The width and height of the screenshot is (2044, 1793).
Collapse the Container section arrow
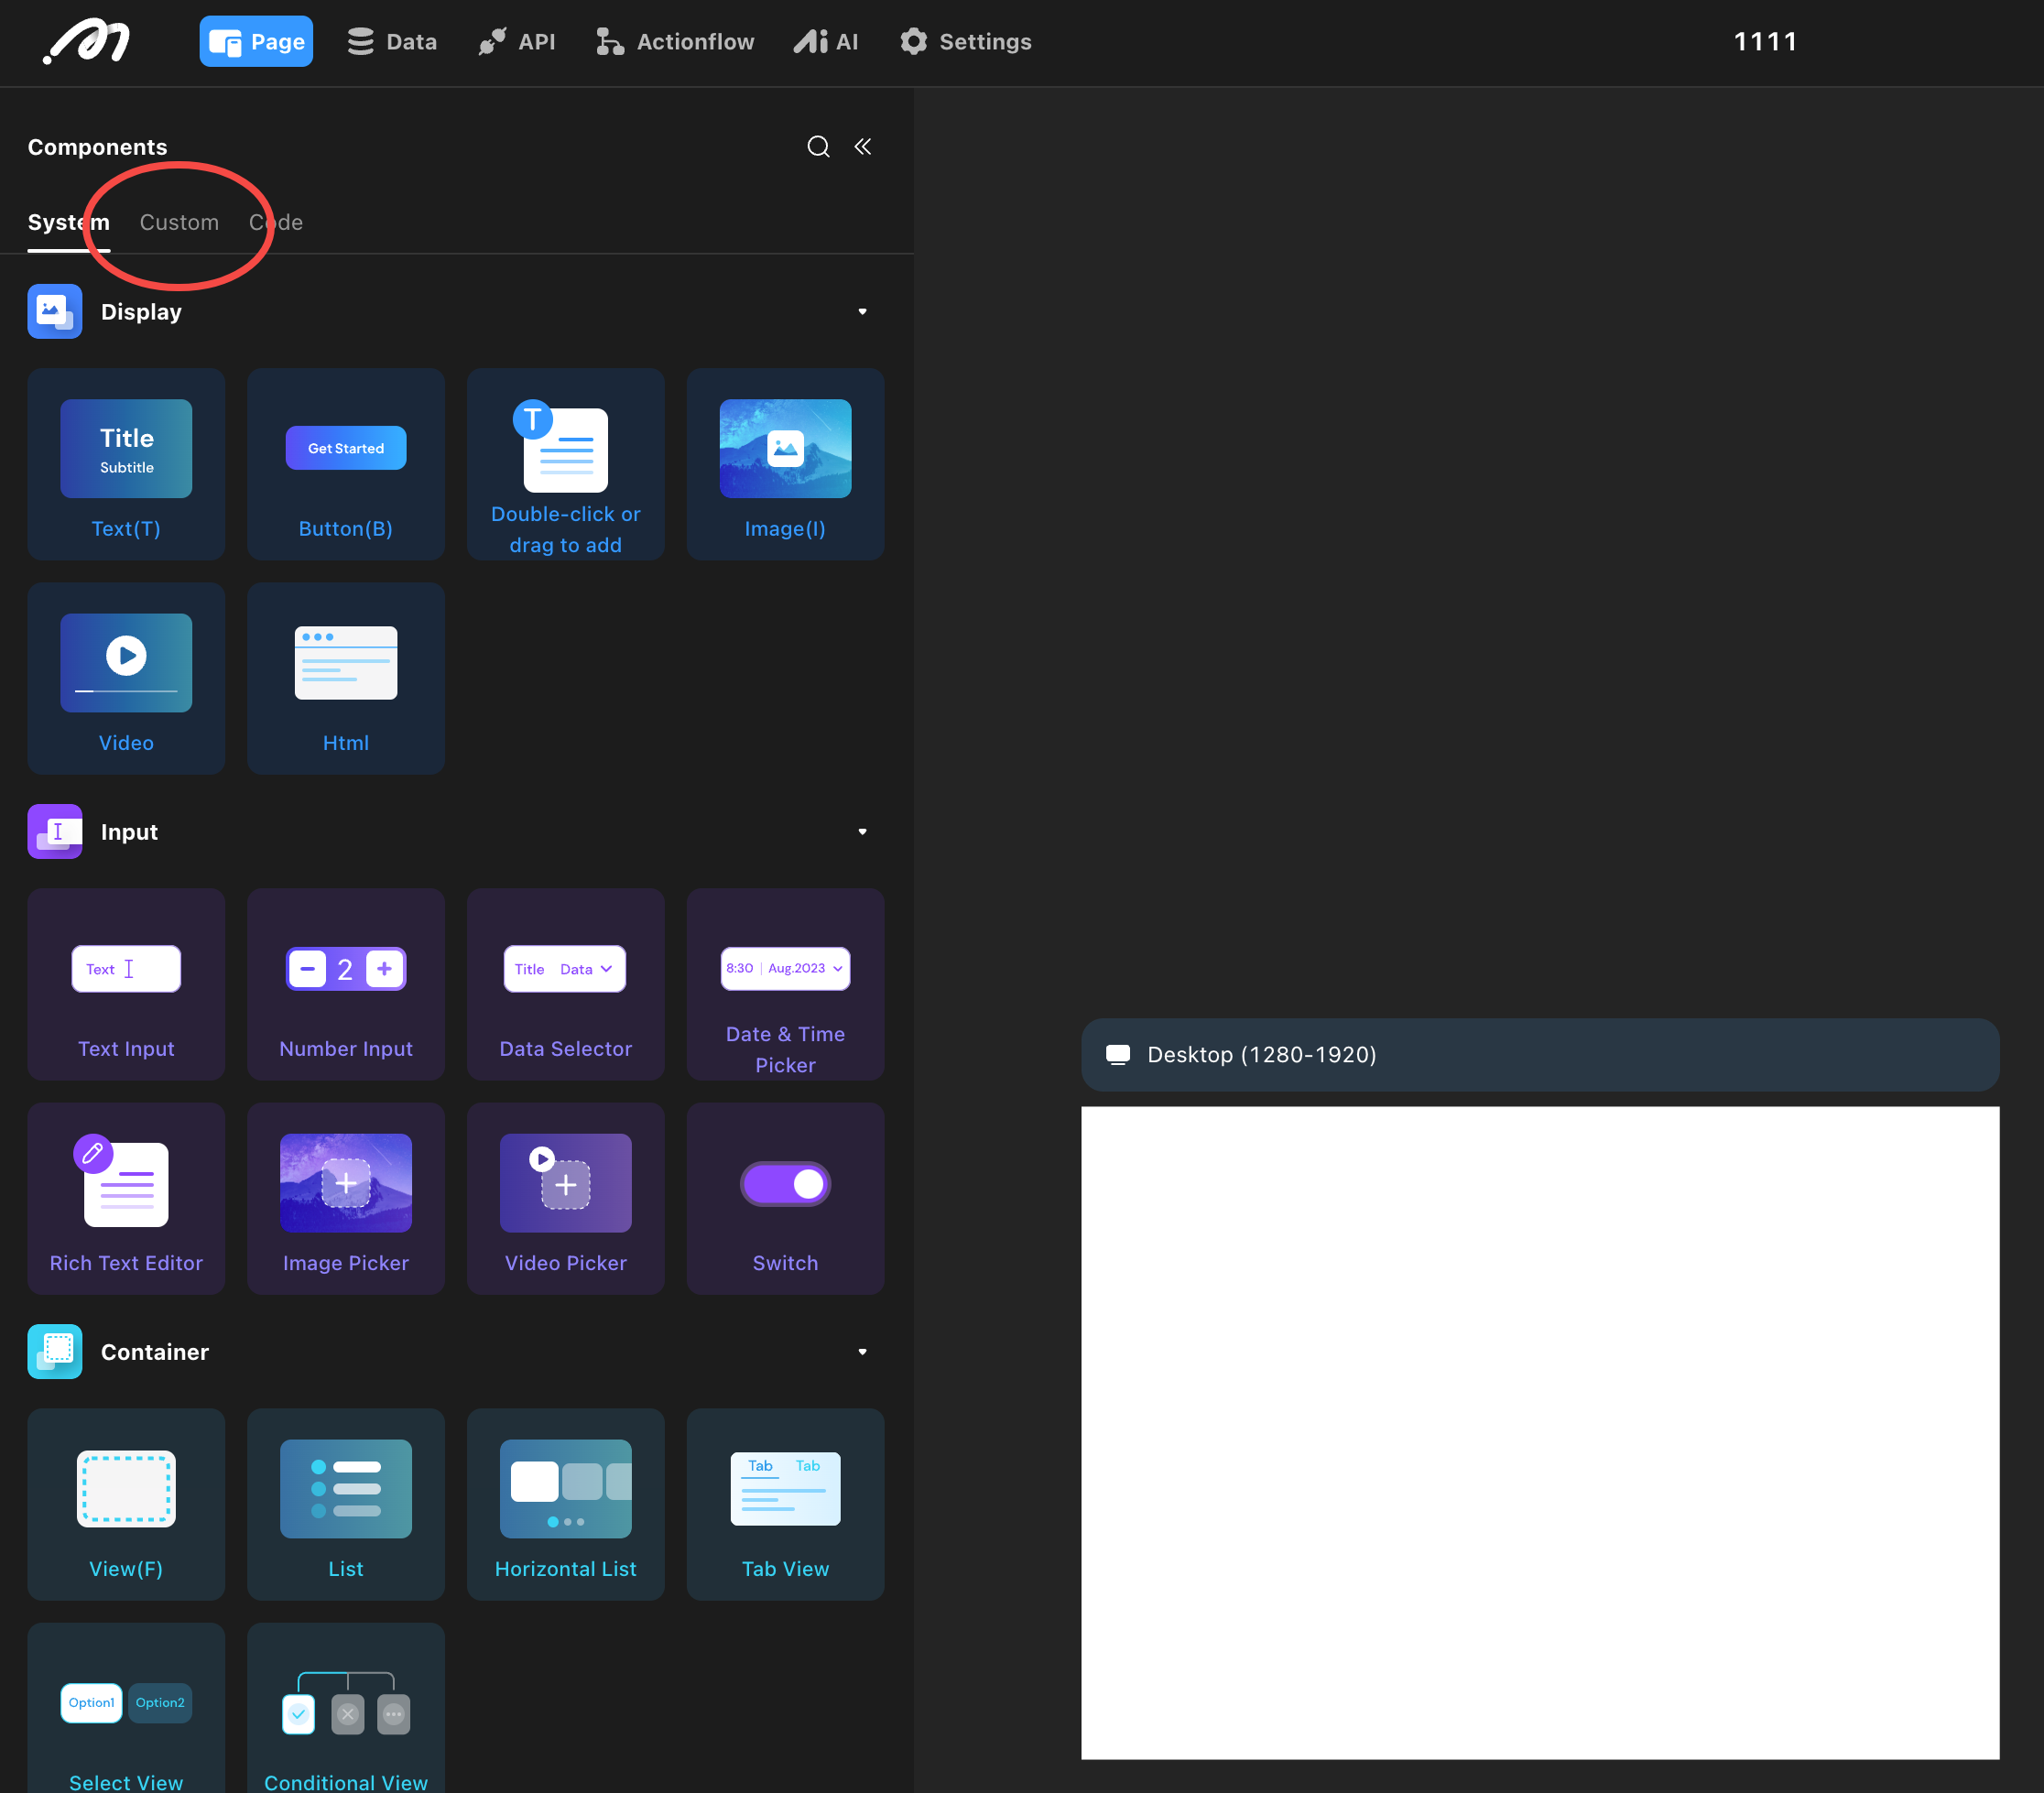coord(862,1352)
